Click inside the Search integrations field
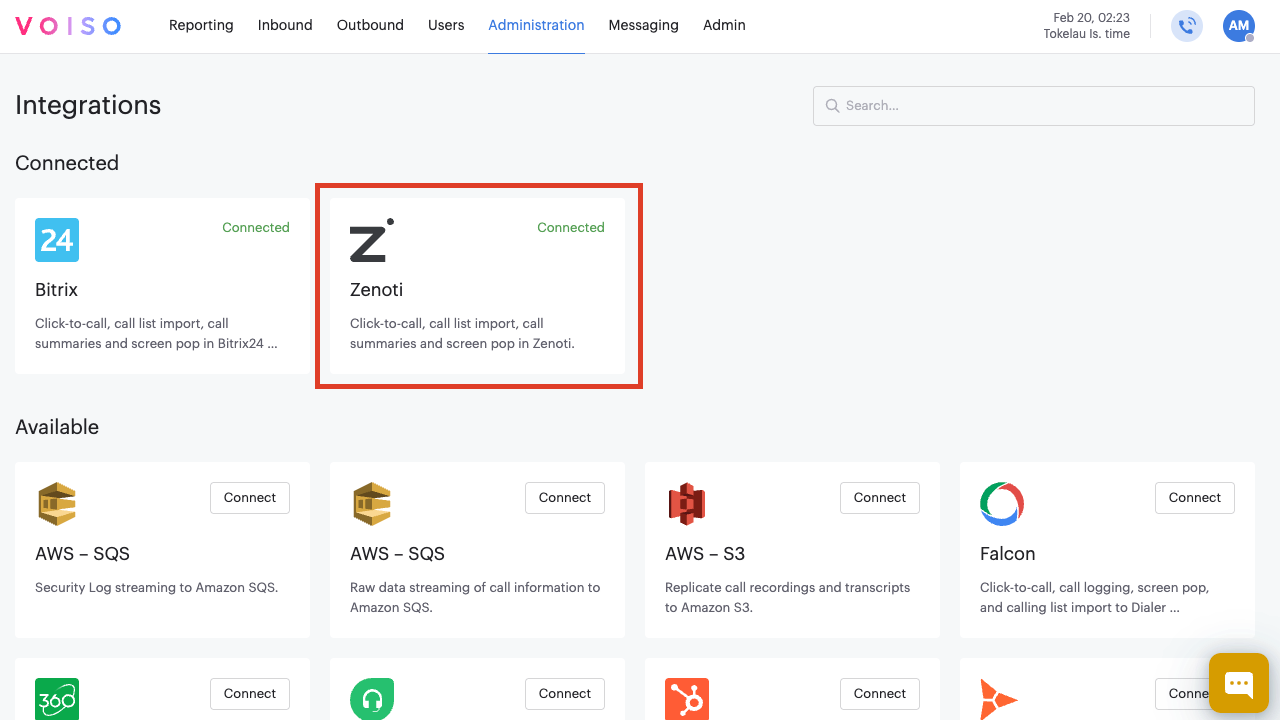The width and height of the screenshot is (1280, 720). pyautogui.click(x=1033, y=105)
